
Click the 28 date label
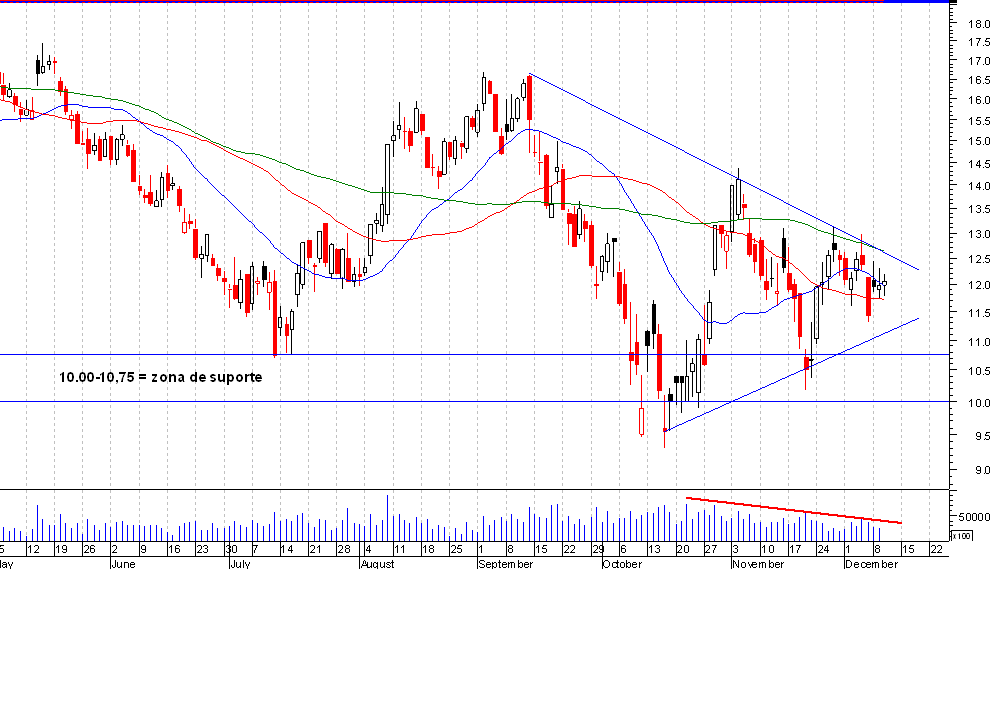pos(344,550)
